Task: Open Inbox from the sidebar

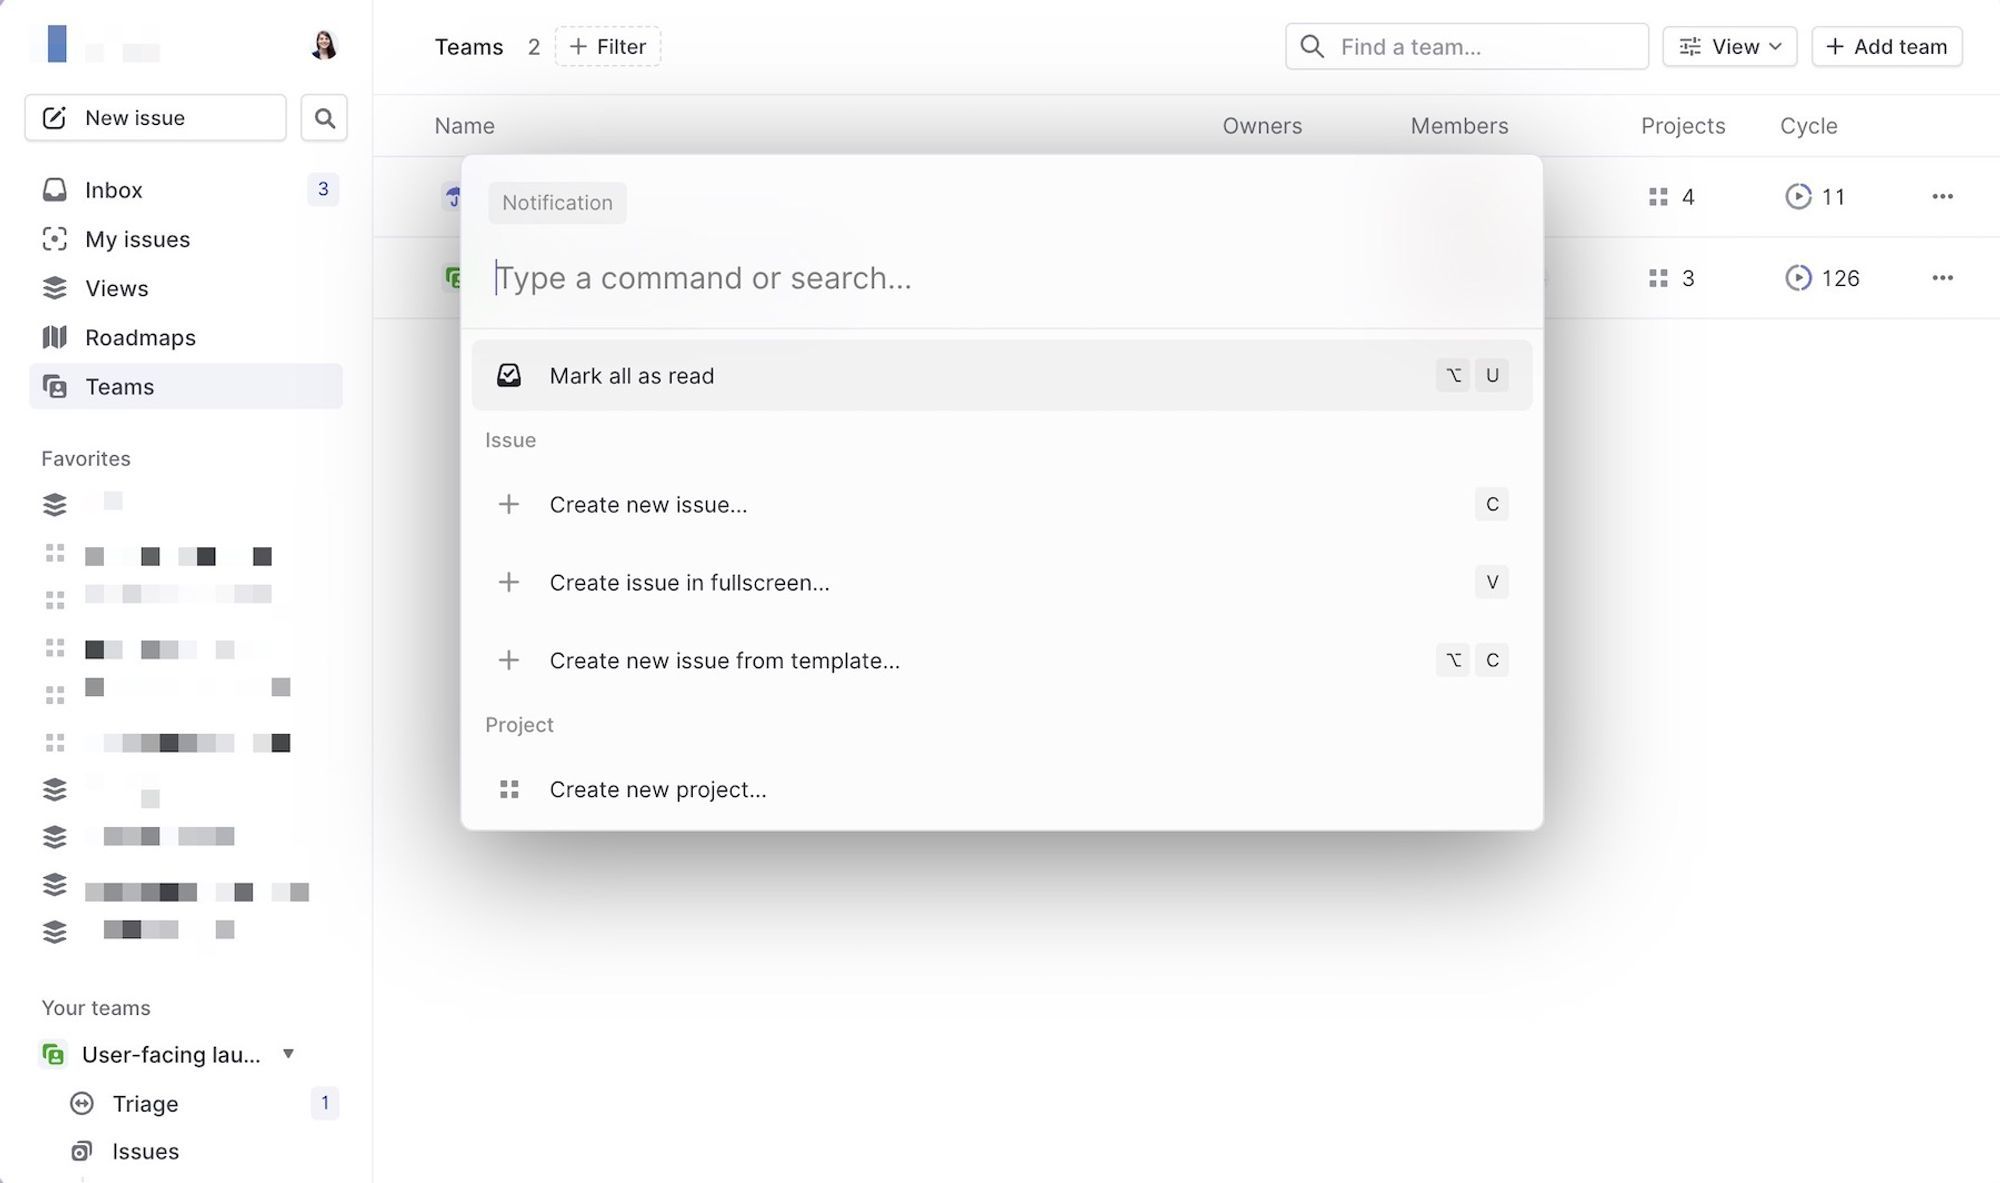Action: 113,190
